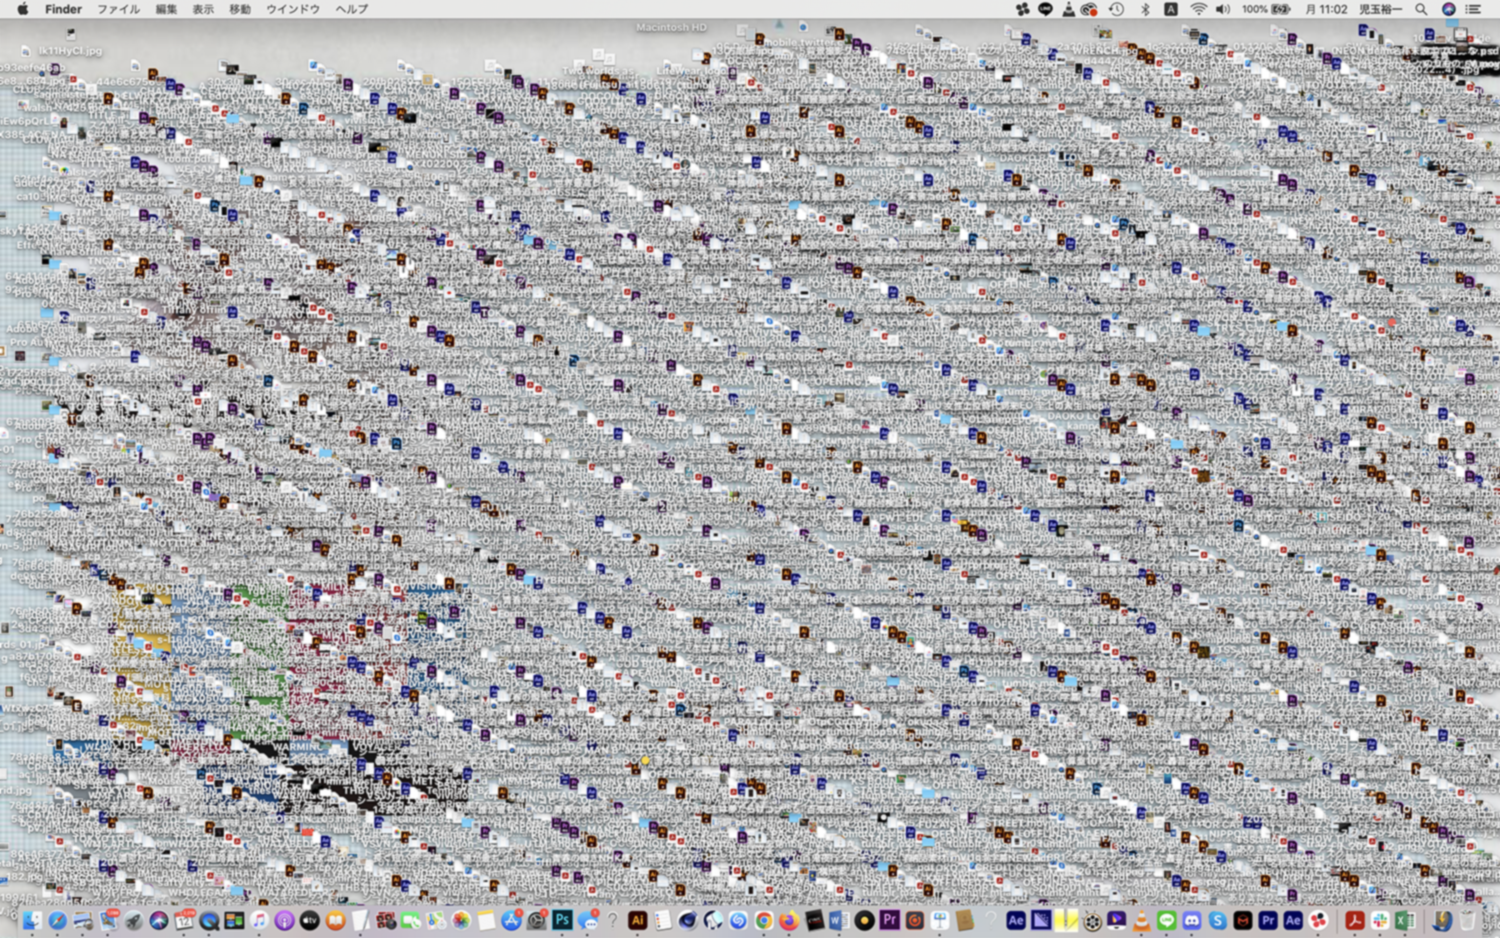Open Creative Cloud menu bar icon
This screenshot has height=938, width=1500.
click(x=1090, y=9)
